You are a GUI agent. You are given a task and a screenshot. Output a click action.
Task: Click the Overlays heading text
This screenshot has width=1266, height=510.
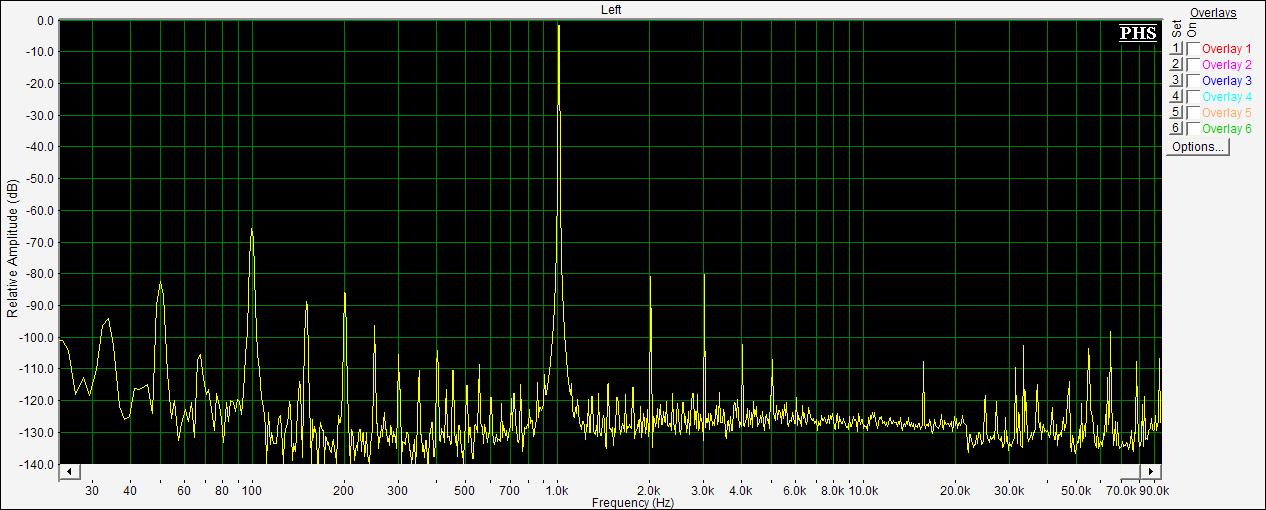pos(1213,13)
